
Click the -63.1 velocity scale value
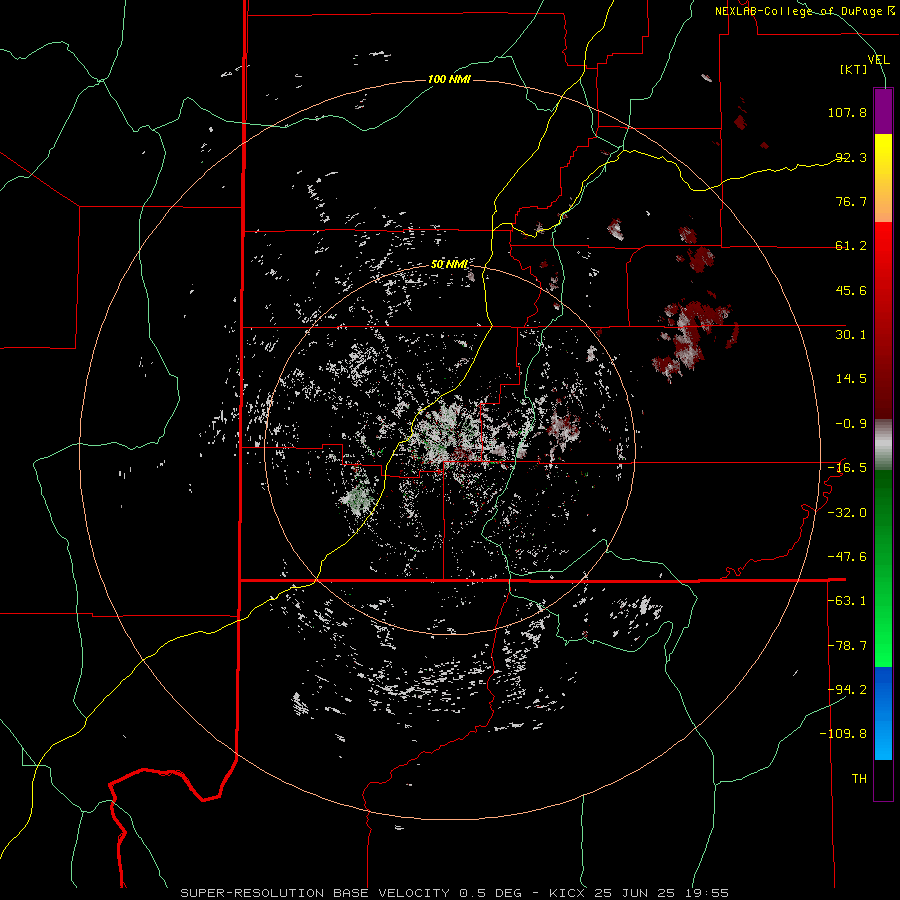847,601
